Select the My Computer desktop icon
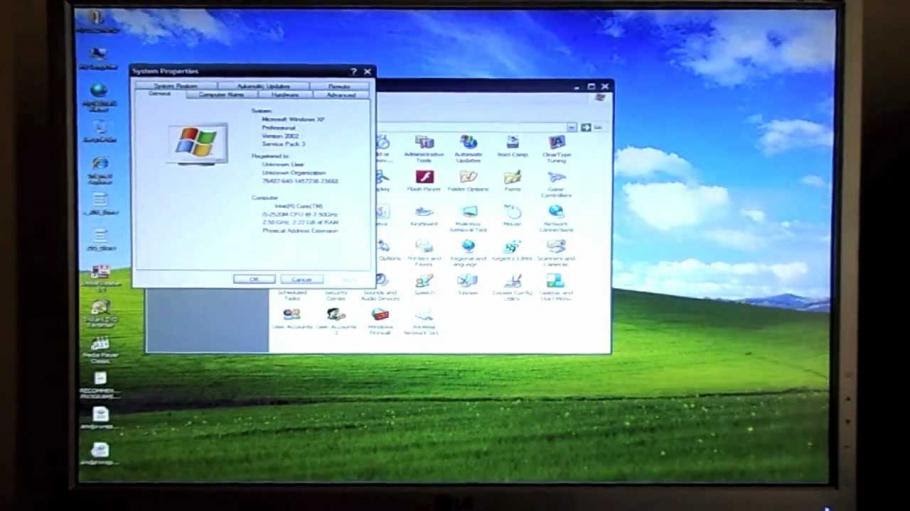The height and width of the screenshot is (511, 910). click(x=98, y=59)
